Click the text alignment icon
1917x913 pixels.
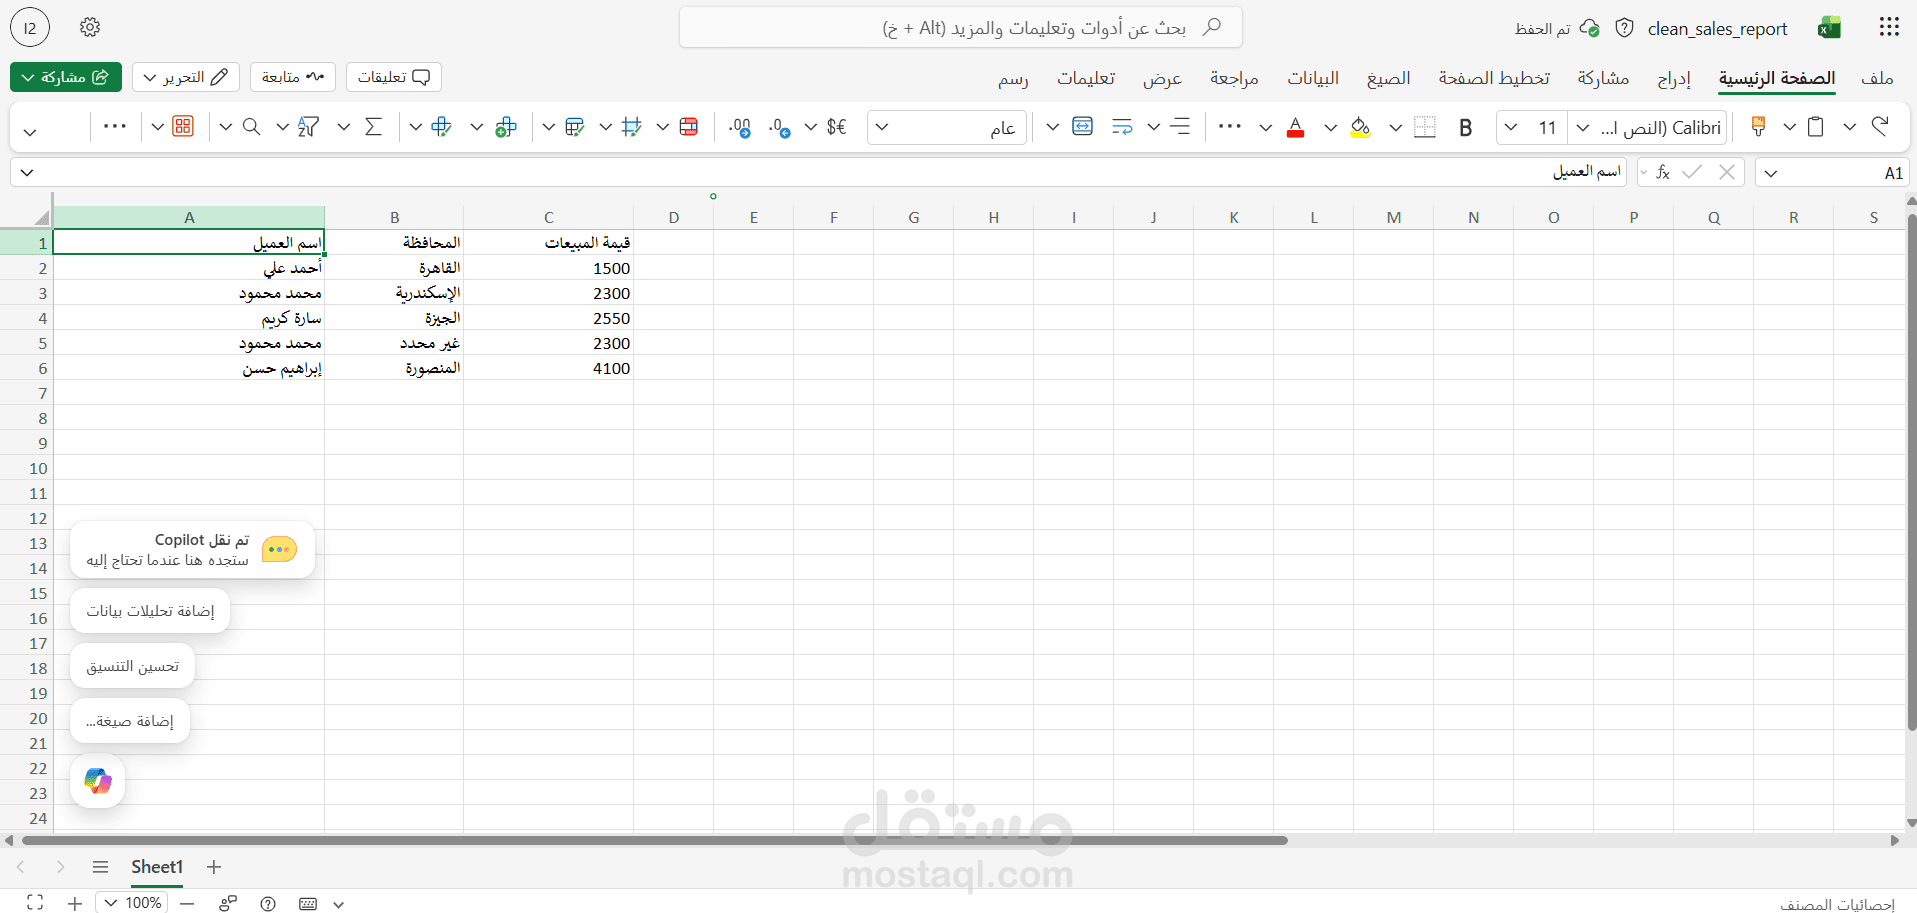pos(1180,127)
